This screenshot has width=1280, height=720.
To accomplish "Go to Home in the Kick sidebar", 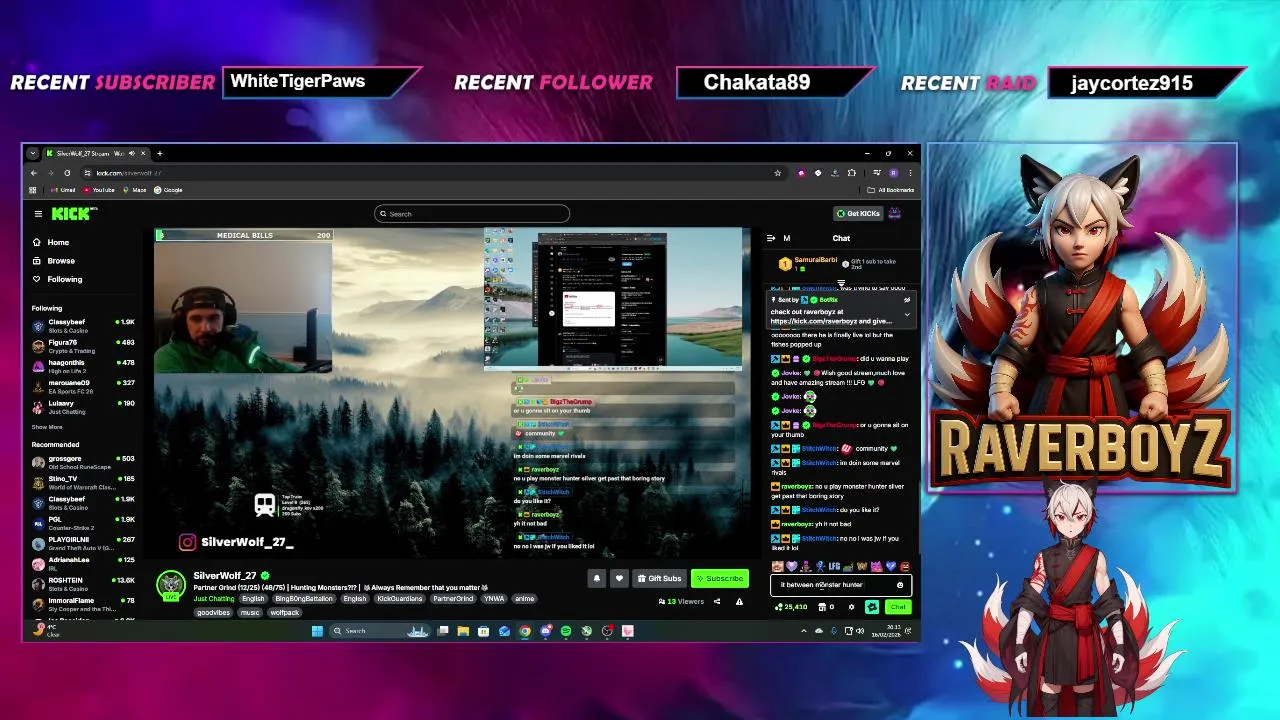I will (x=50, y=242).
